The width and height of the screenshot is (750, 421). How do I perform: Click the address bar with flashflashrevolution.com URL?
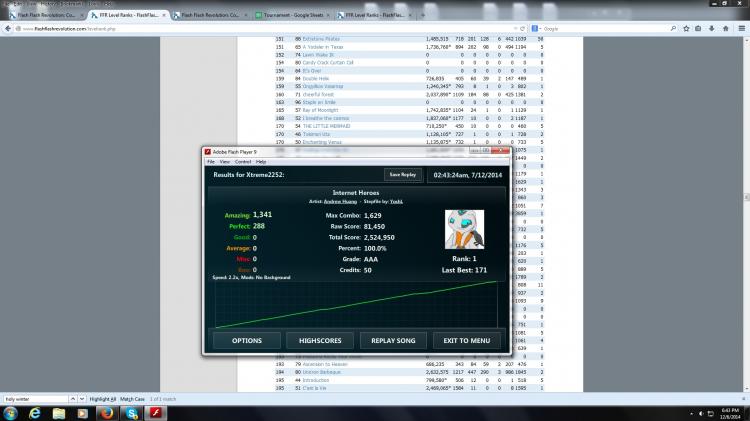[268, 29]
